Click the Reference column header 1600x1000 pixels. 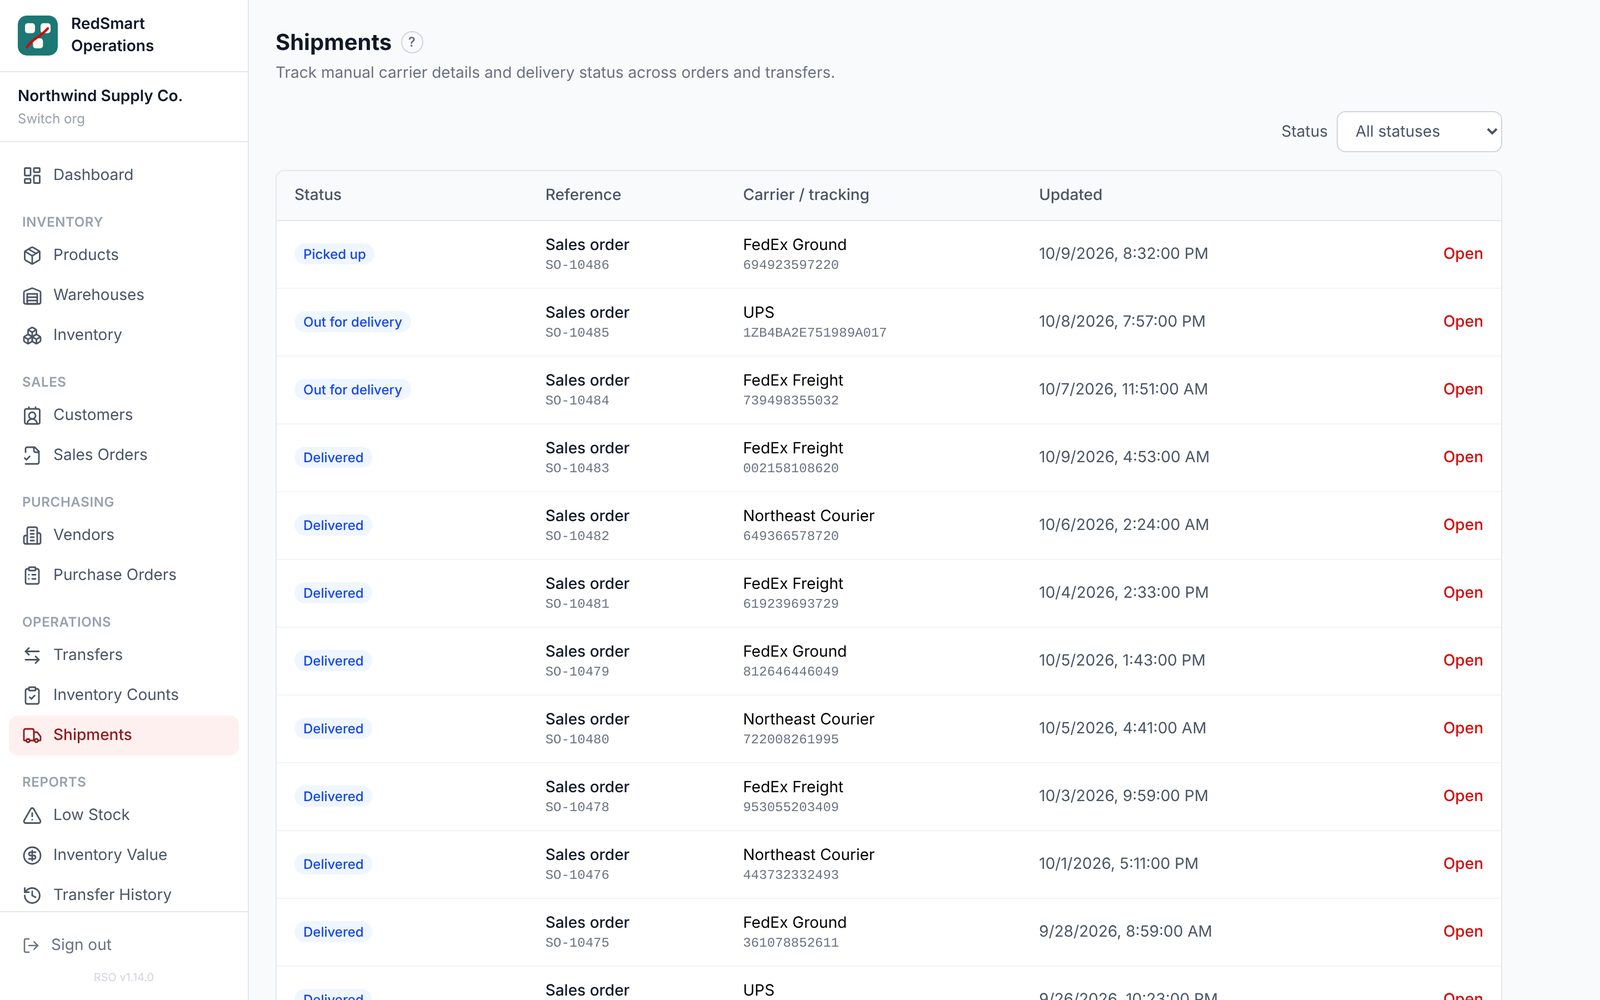pos(583,195)
